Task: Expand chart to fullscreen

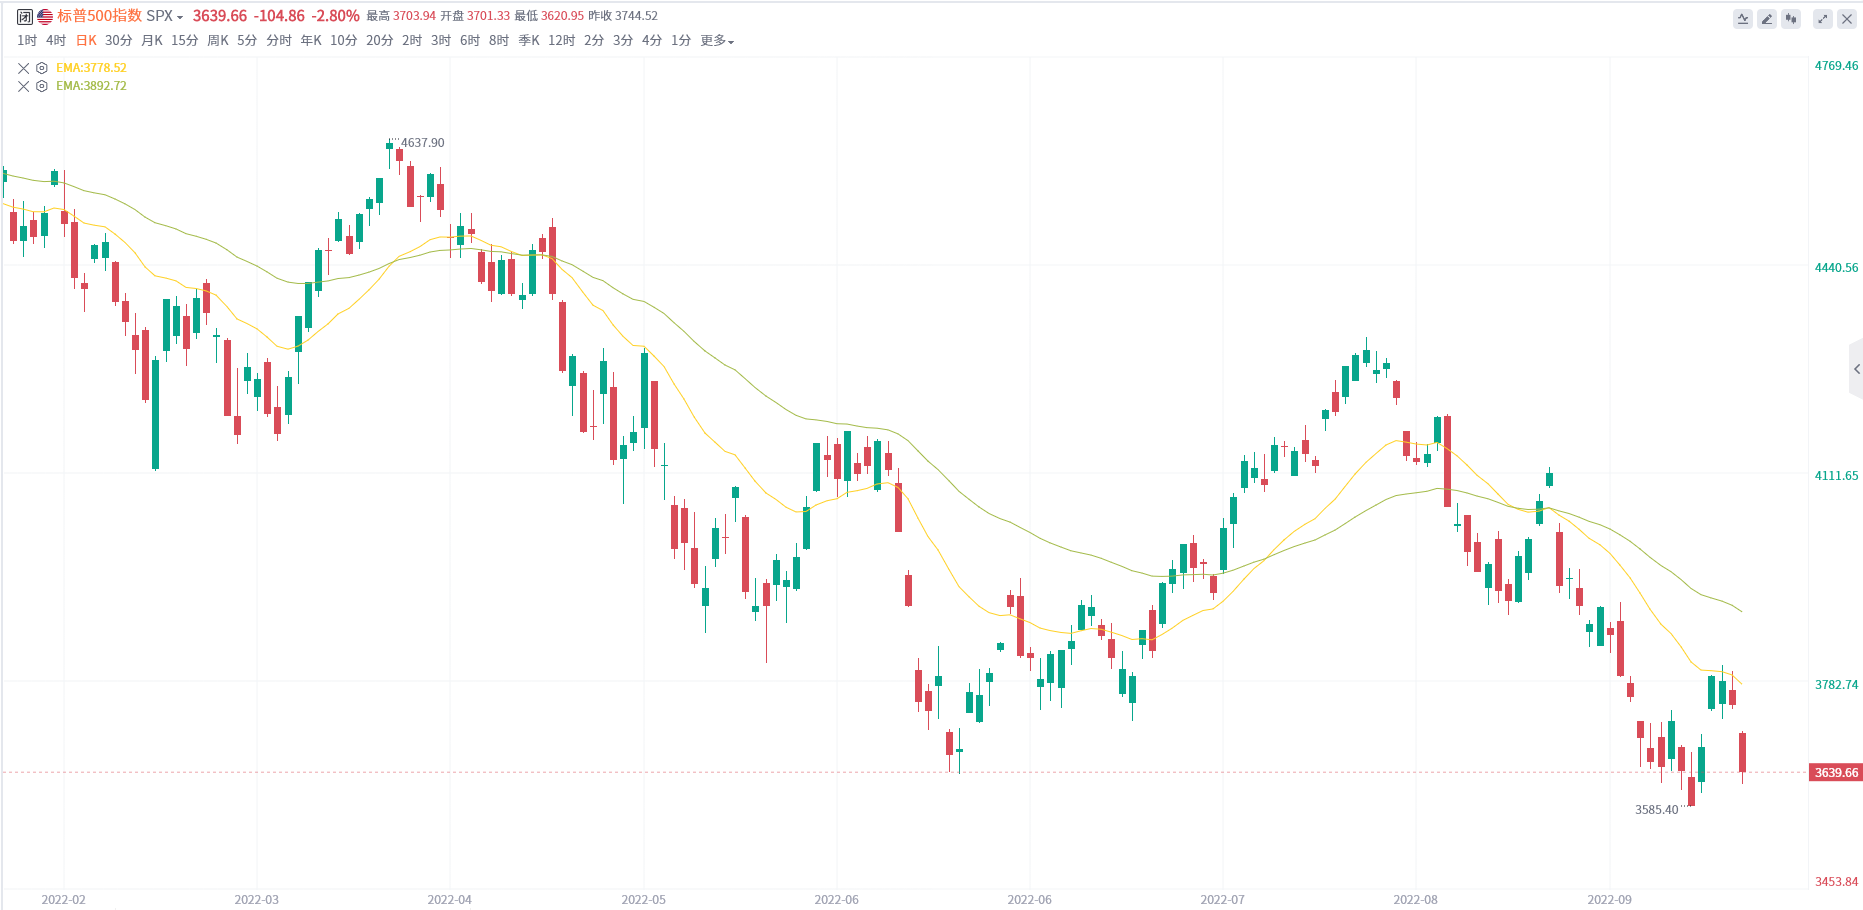Action: tap(1823, 18)
